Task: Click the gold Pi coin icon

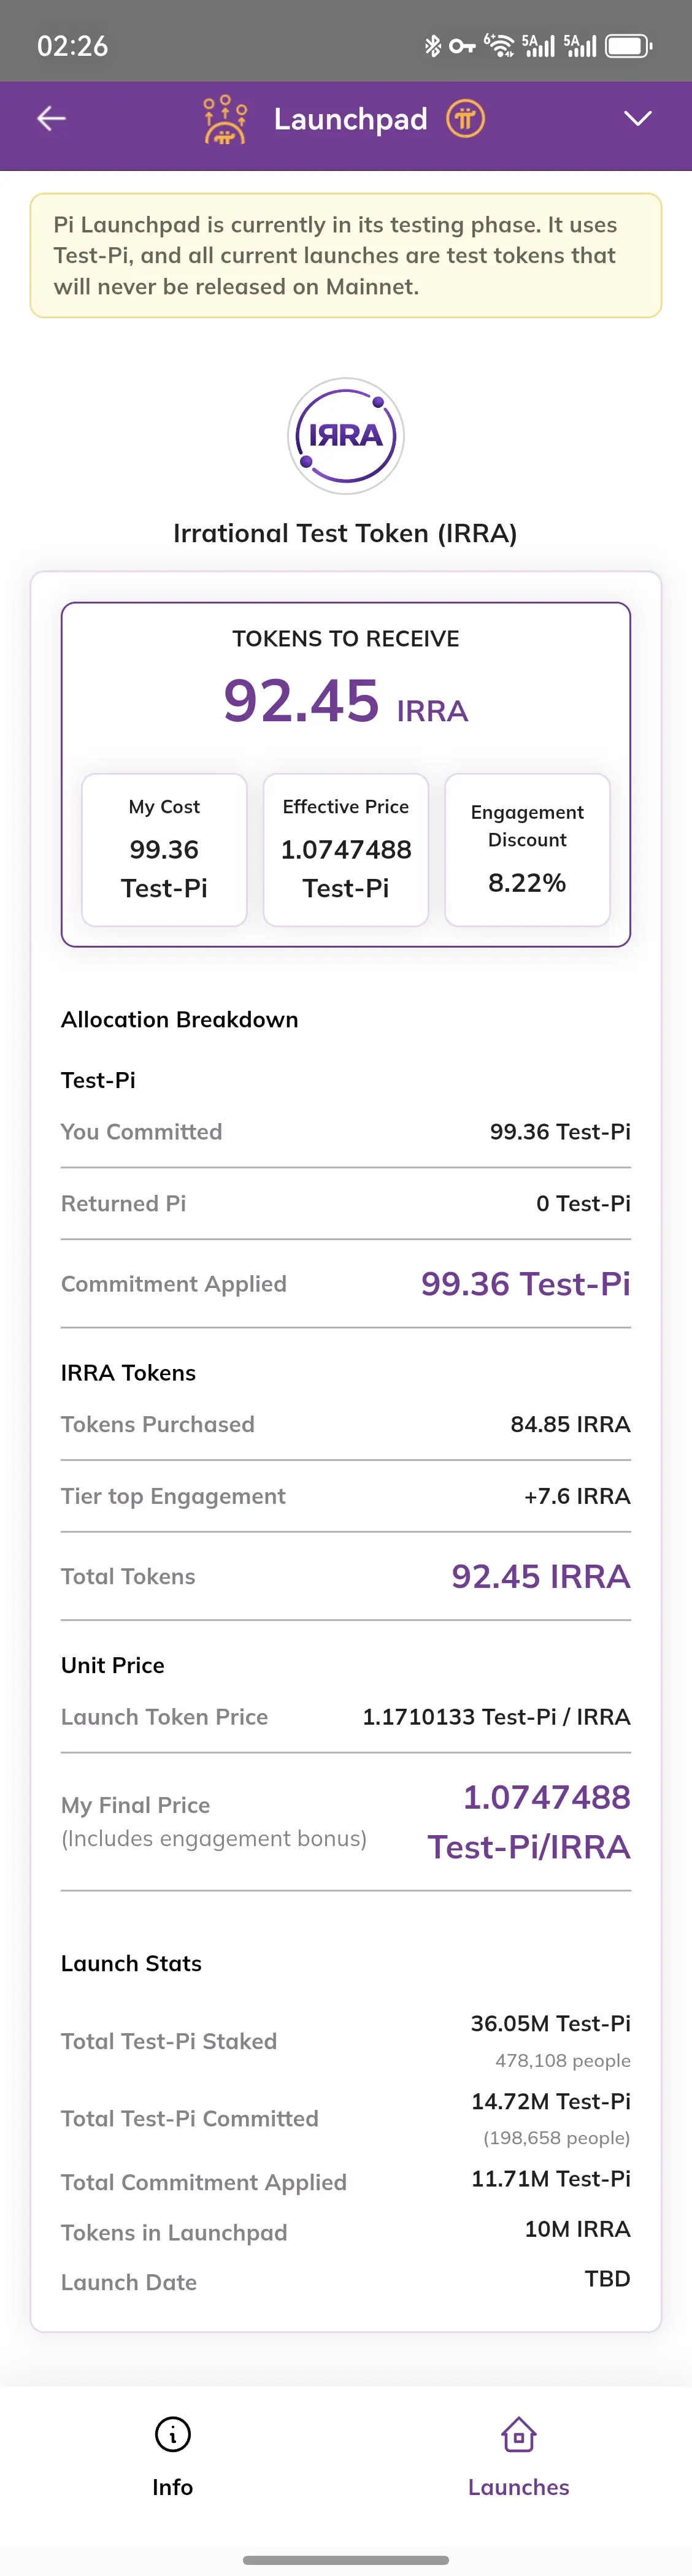Action: (x=465, y=119)
